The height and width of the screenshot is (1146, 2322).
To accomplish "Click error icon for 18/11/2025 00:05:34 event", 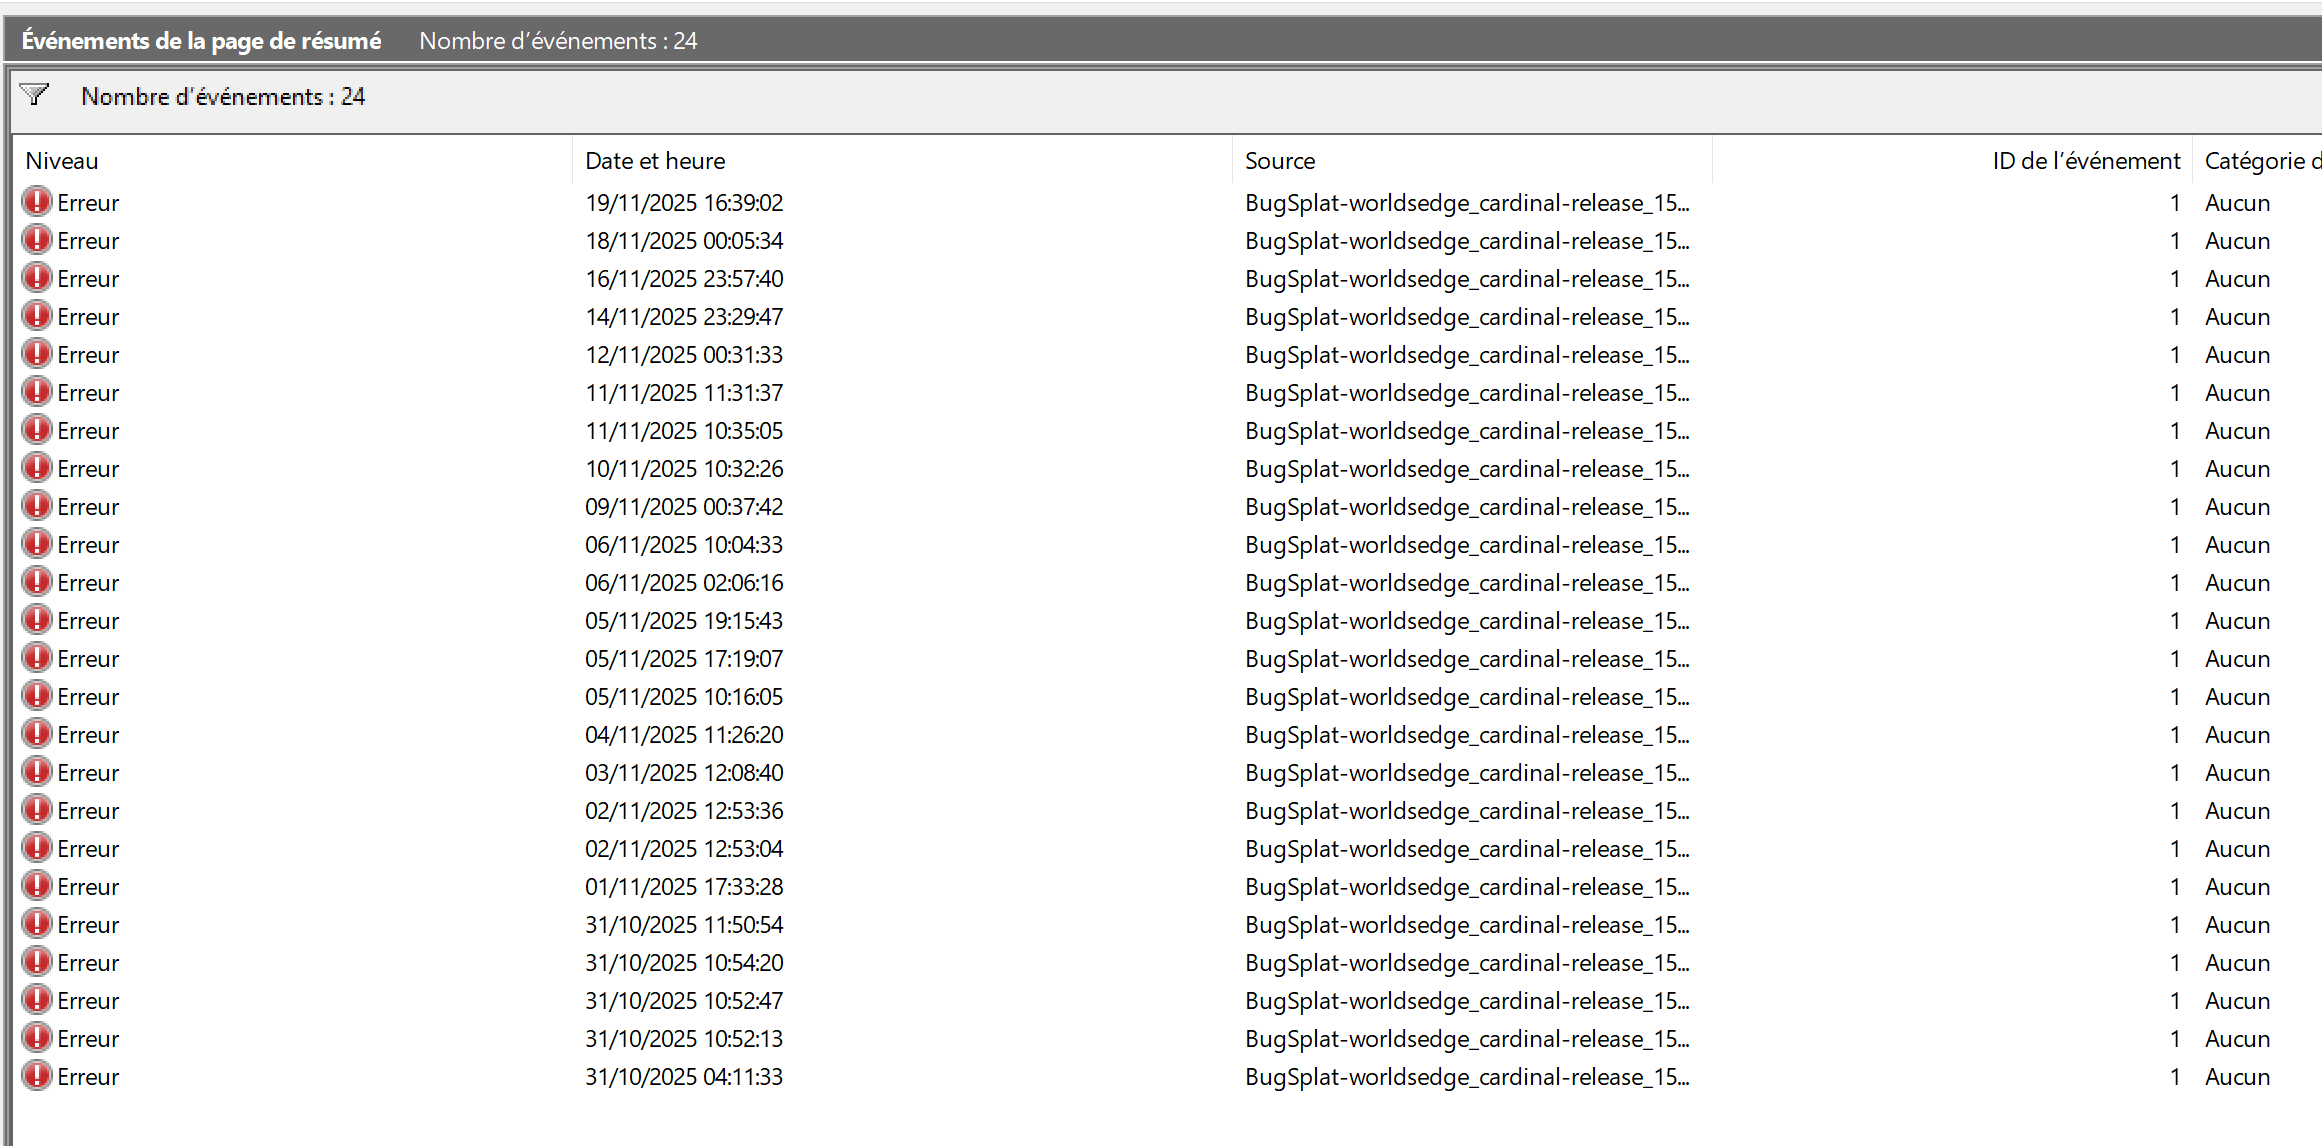I will coord(37,240).
